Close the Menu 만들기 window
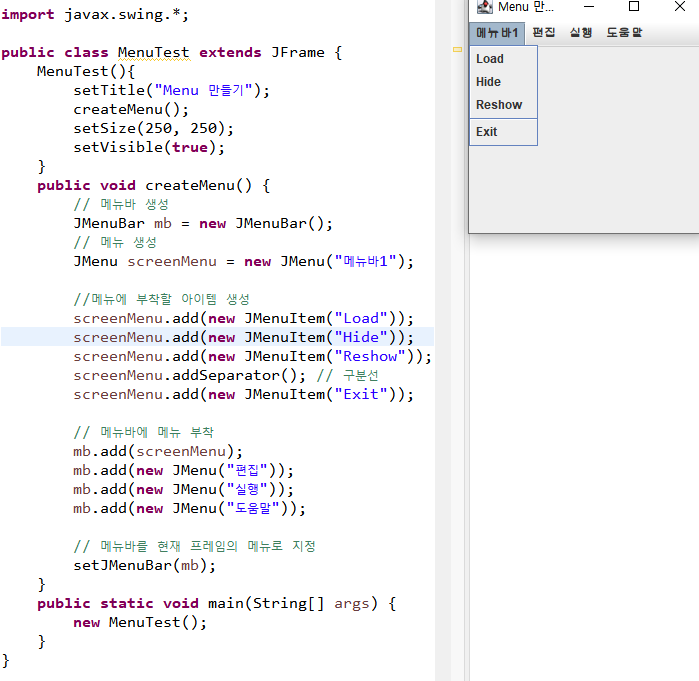Viewport: 699px width, 681px height. point(680,7)
